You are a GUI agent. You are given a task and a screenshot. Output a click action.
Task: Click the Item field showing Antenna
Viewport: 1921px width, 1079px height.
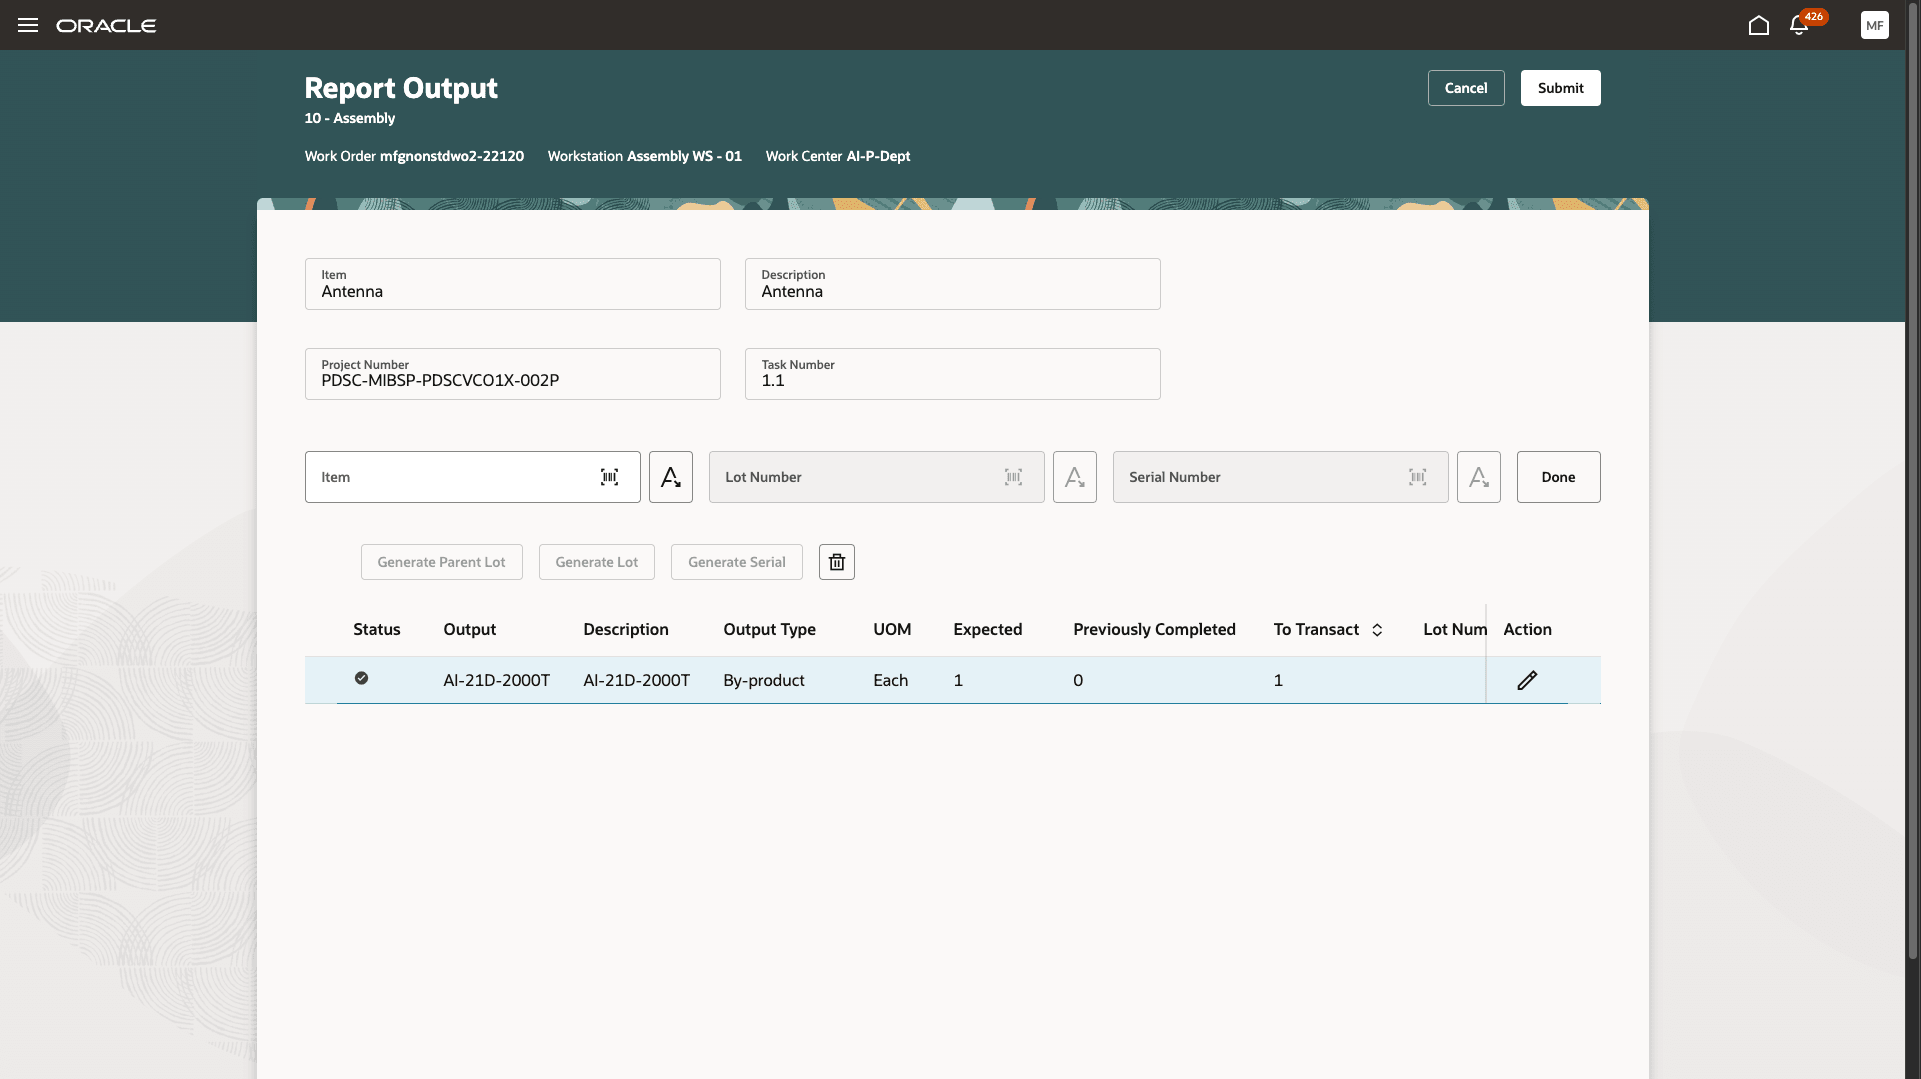pos(513,284)
